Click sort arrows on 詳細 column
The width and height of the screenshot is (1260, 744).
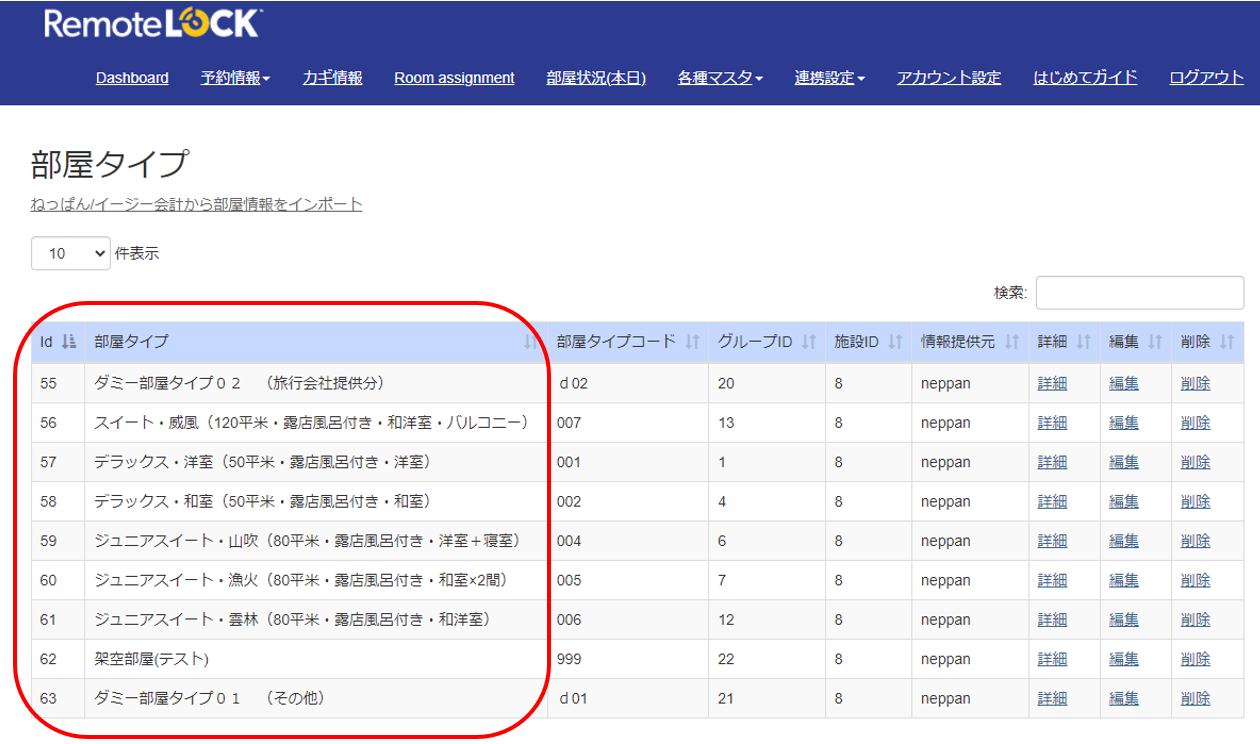point(1083,342)
